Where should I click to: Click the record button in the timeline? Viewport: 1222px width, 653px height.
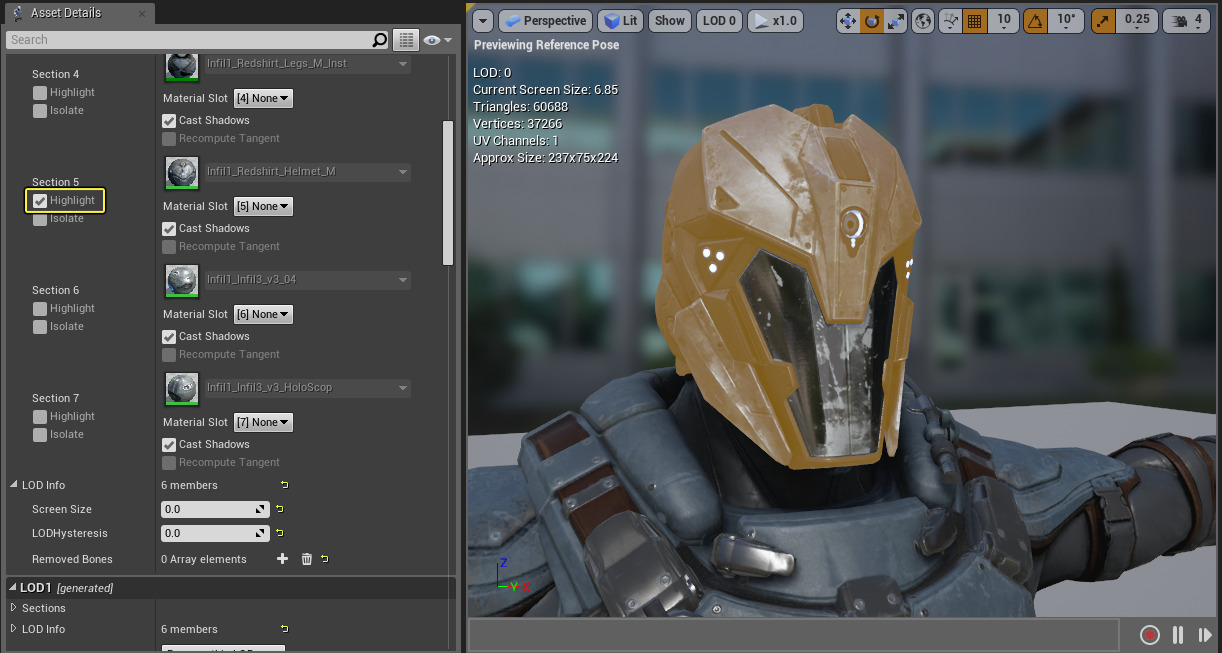tap(1150, 635)
